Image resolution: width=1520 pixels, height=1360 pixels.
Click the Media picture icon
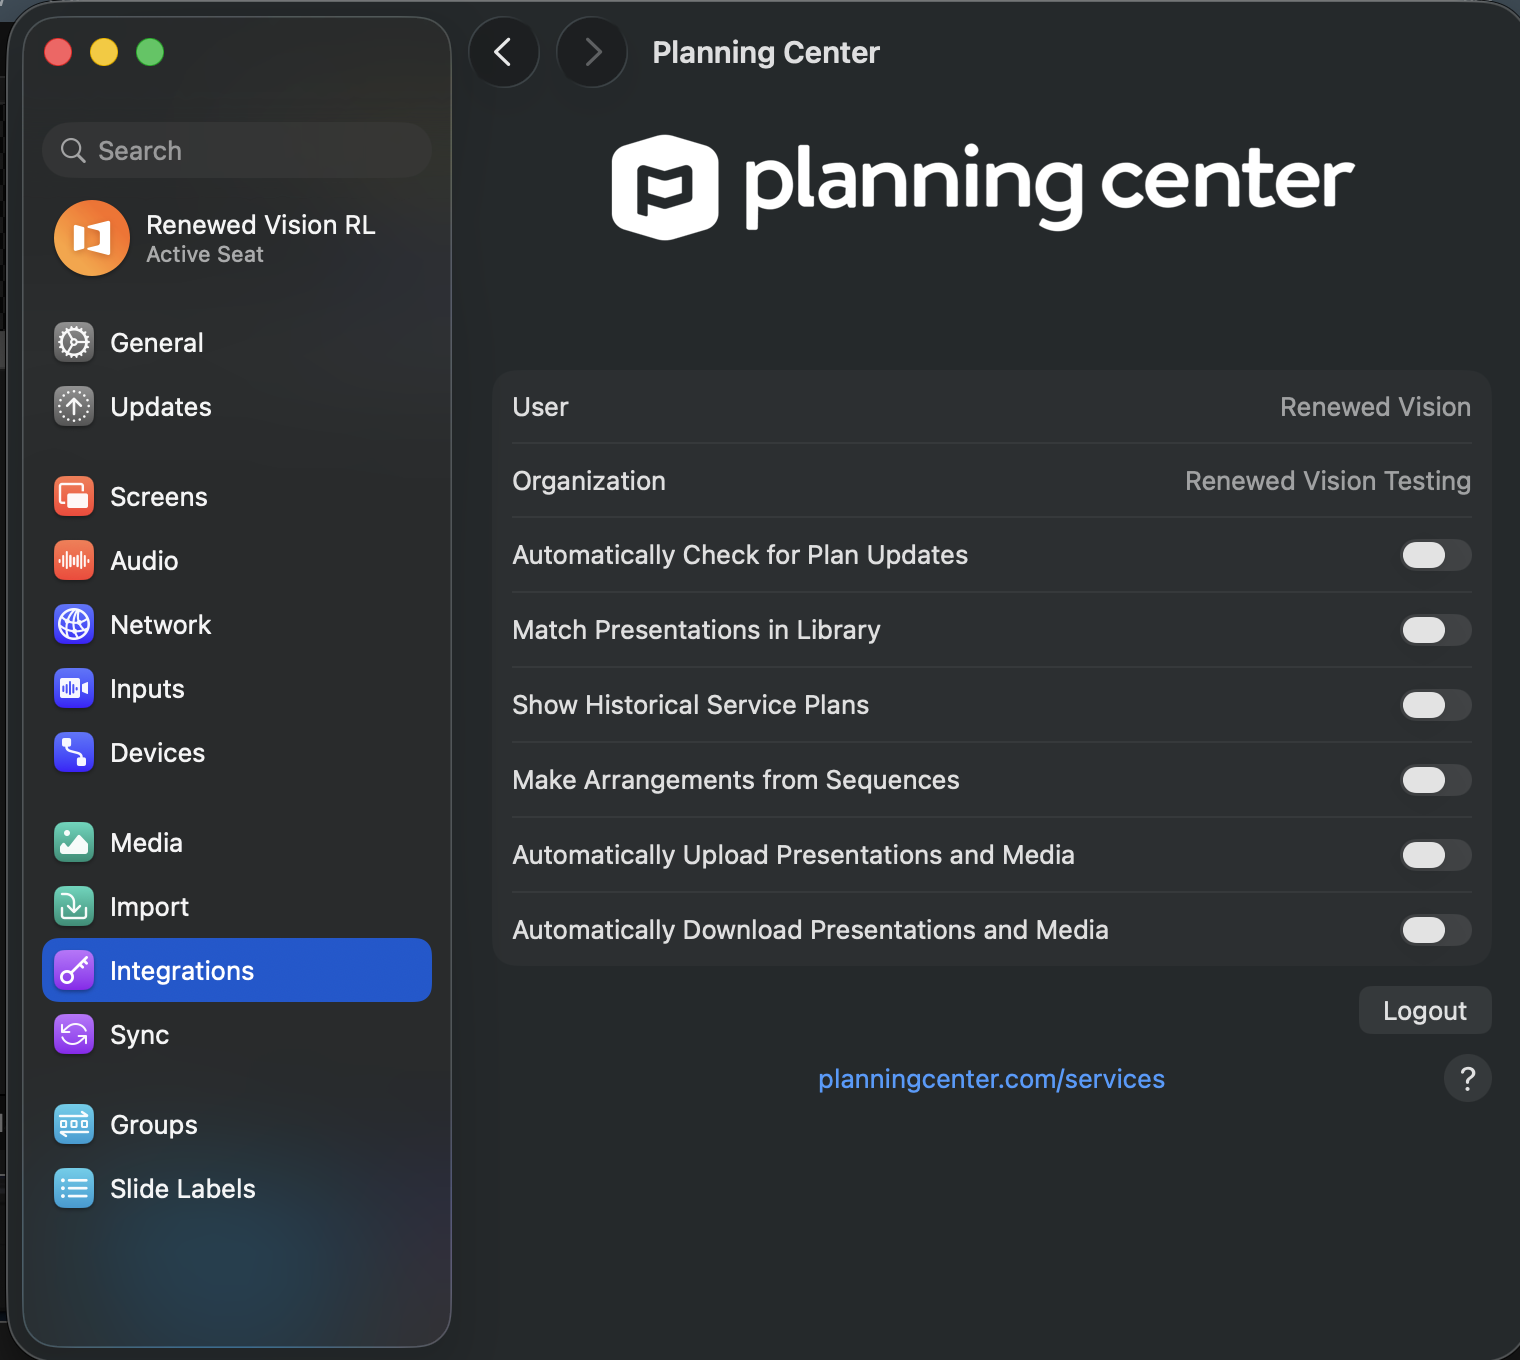(x=74, y=843)
